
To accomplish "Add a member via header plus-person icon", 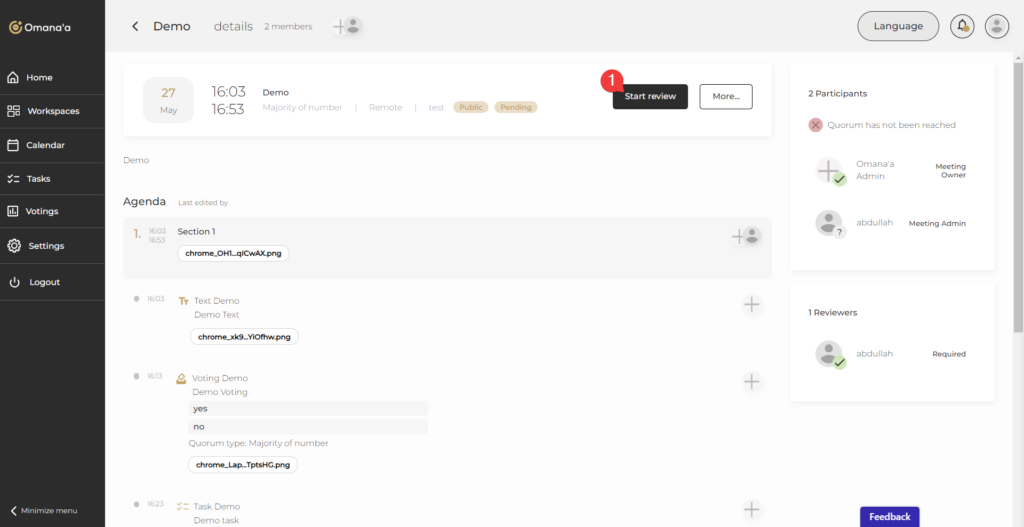I will point(346,27).
